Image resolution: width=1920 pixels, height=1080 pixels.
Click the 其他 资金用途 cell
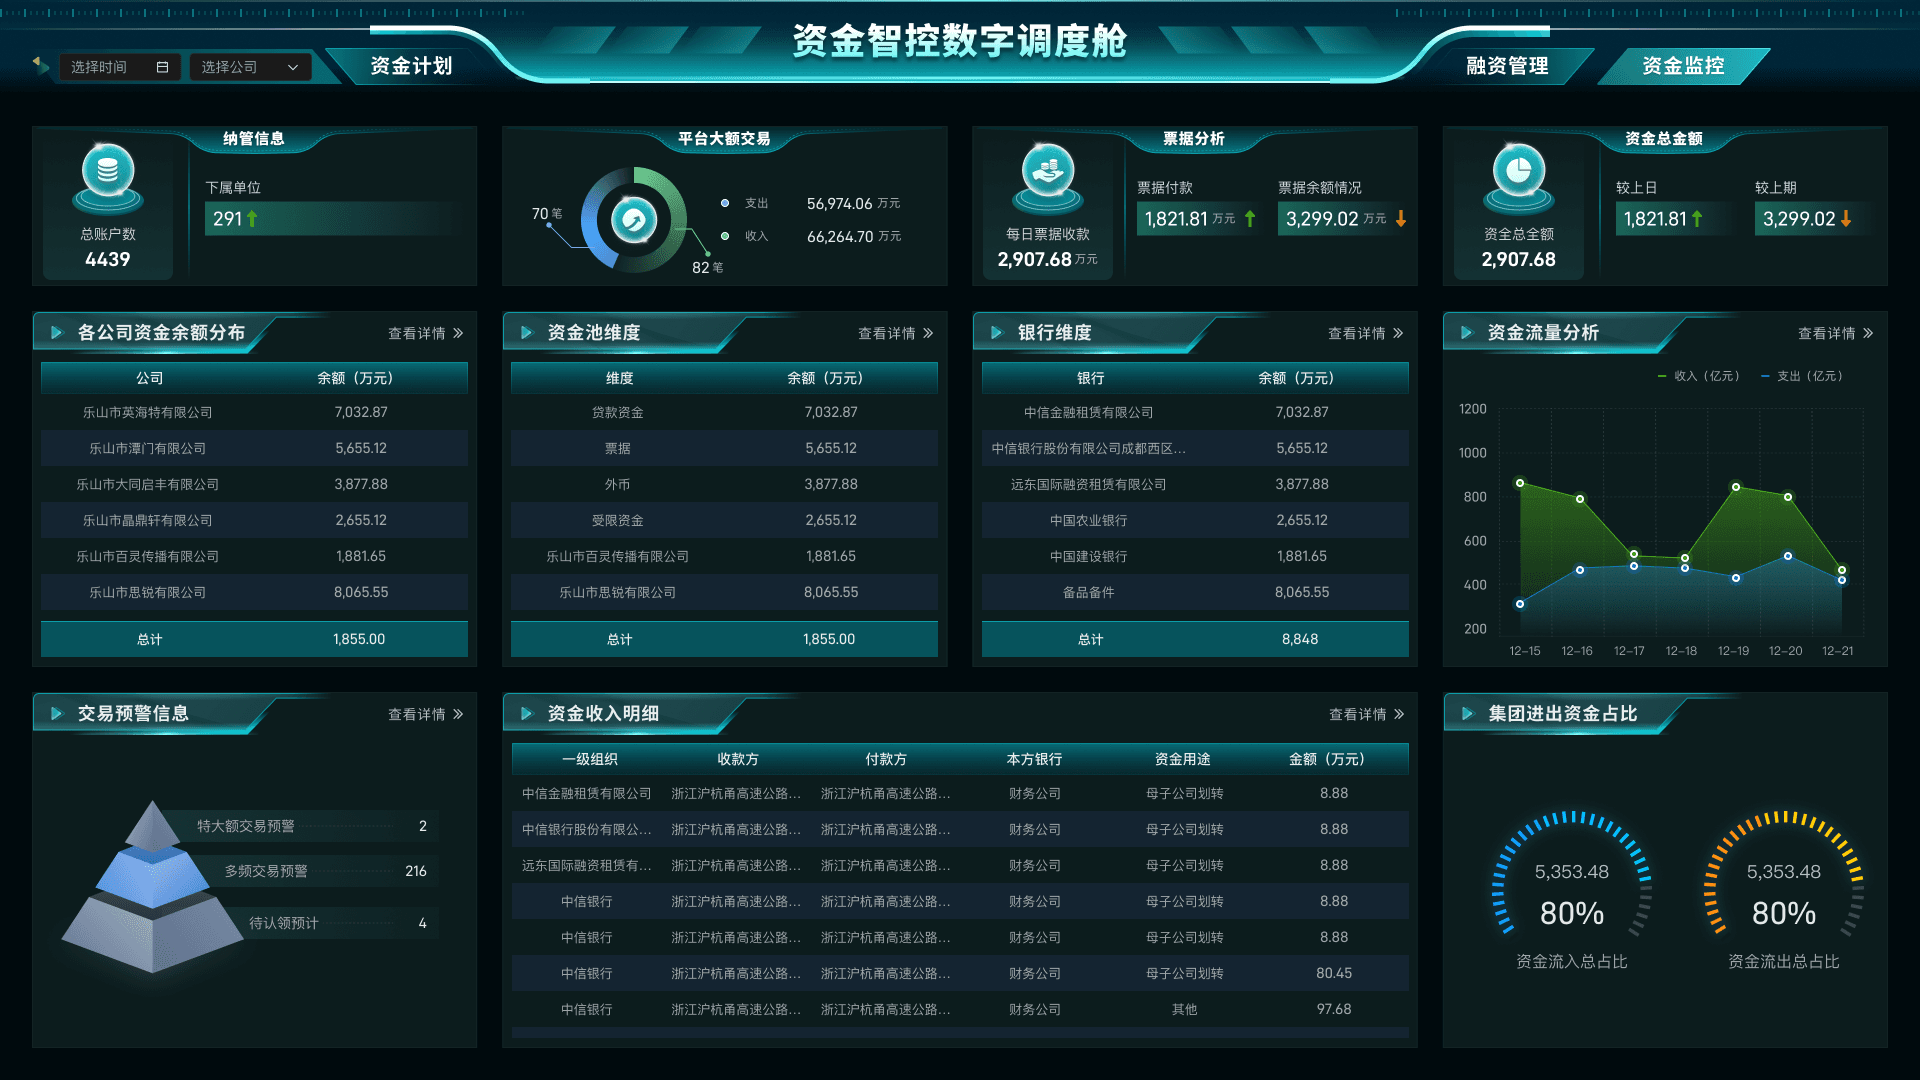coord(1184,1009)
